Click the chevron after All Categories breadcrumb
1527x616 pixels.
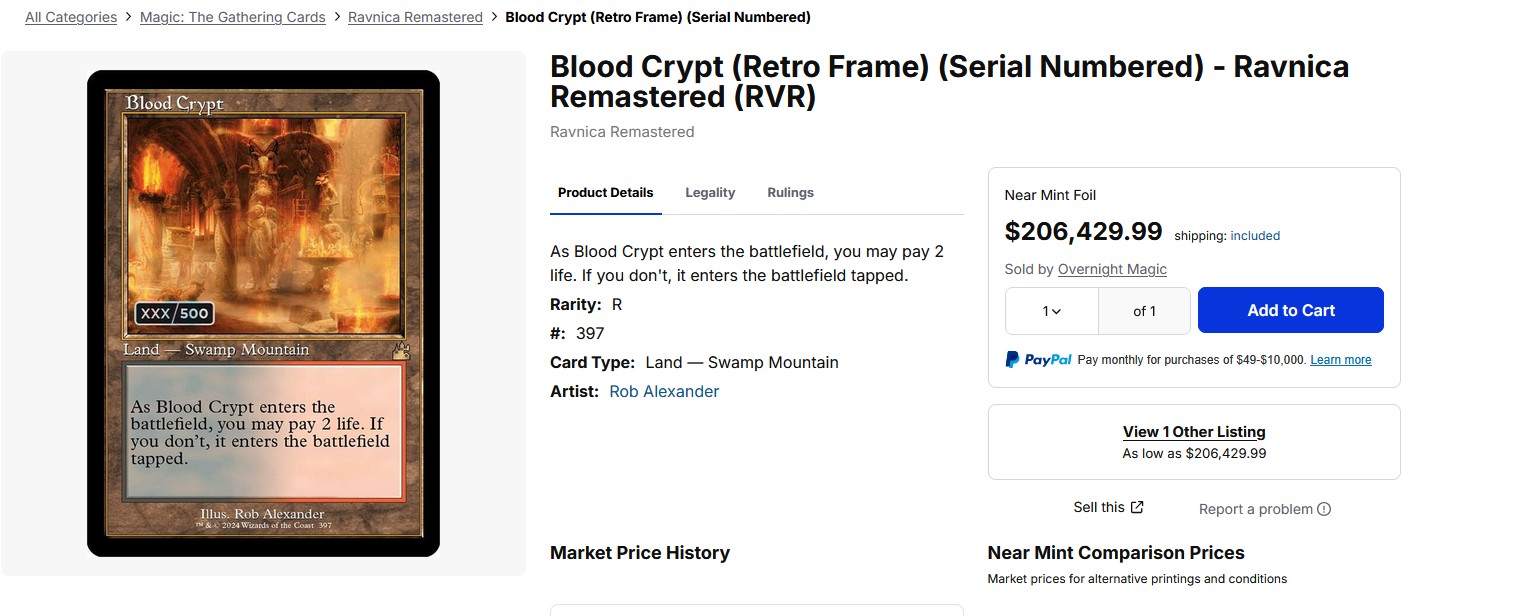coord(129,17)
